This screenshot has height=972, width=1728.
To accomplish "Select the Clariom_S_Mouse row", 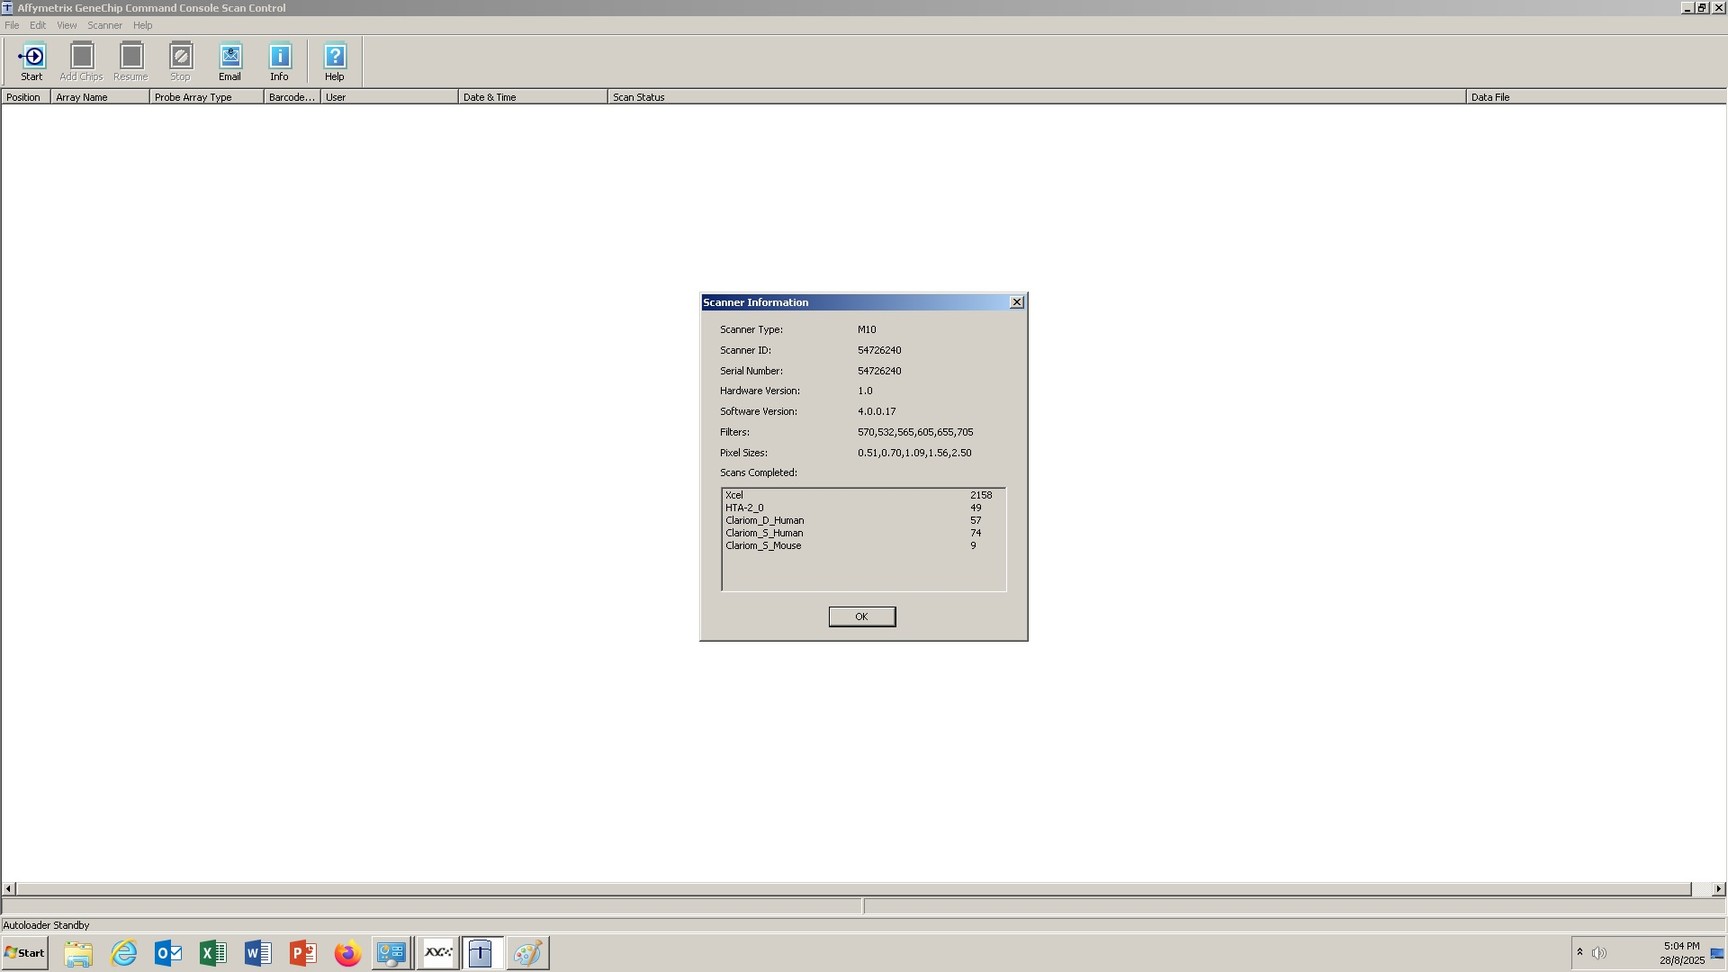I will [862, 546].
